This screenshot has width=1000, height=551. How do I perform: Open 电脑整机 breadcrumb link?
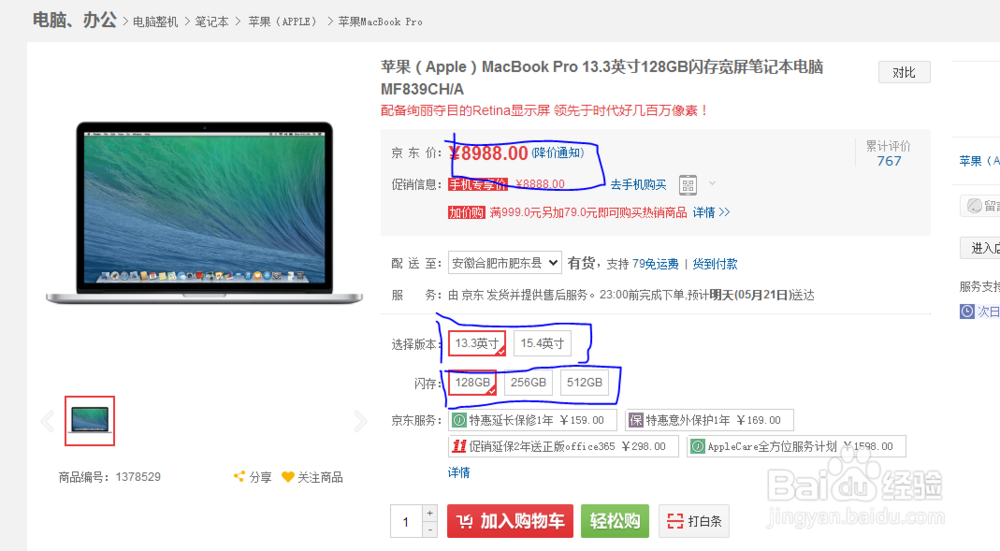[x=156, y=22]
